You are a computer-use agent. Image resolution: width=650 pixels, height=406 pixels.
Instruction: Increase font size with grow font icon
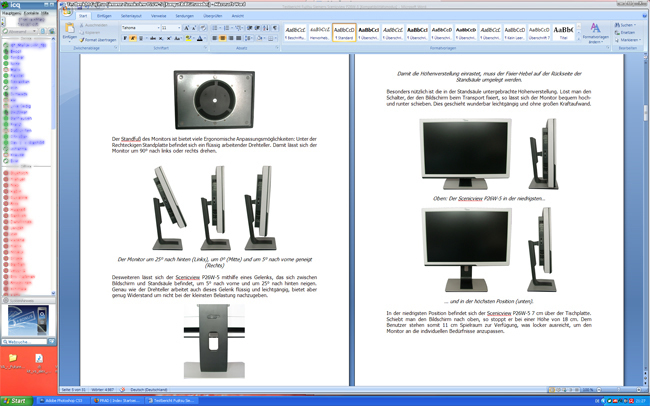(x=187, y=28)
